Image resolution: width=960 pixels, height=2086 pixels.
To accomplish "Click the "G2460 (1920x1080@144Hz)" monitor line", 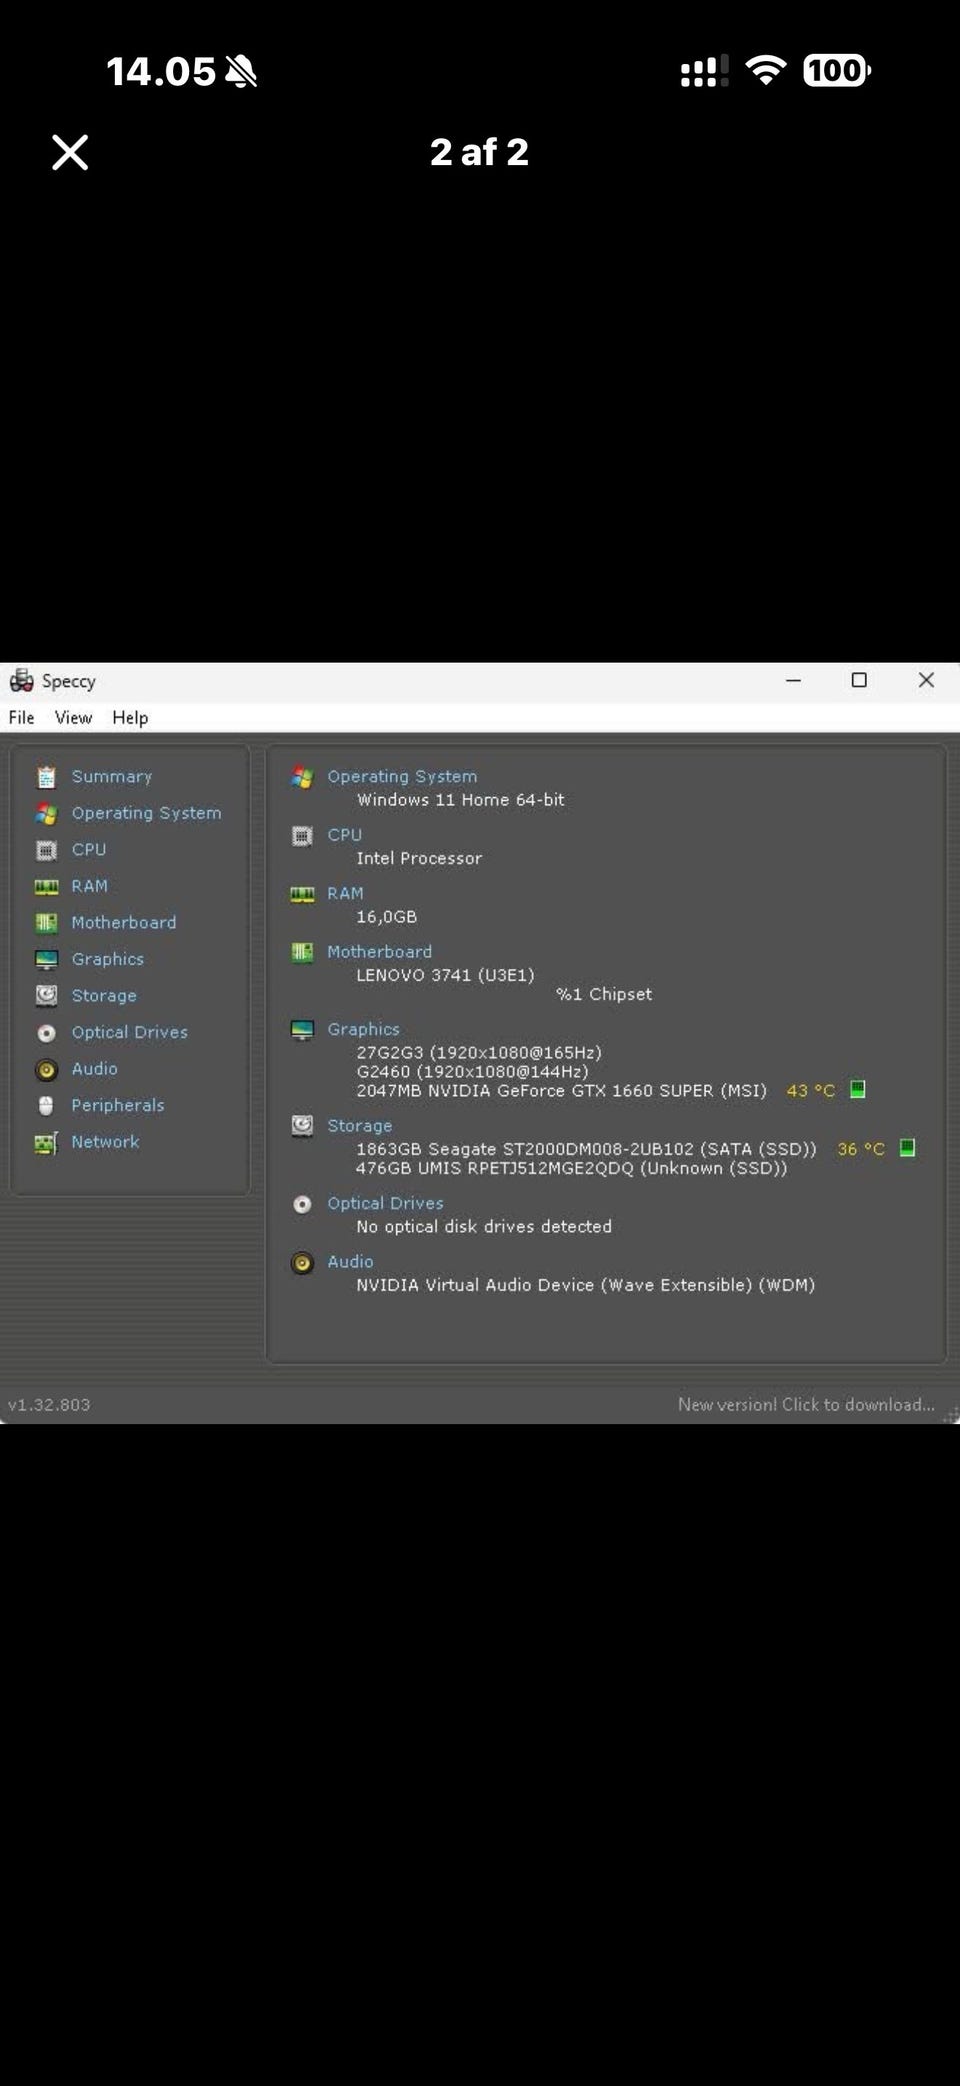I will coord(472,1071).
